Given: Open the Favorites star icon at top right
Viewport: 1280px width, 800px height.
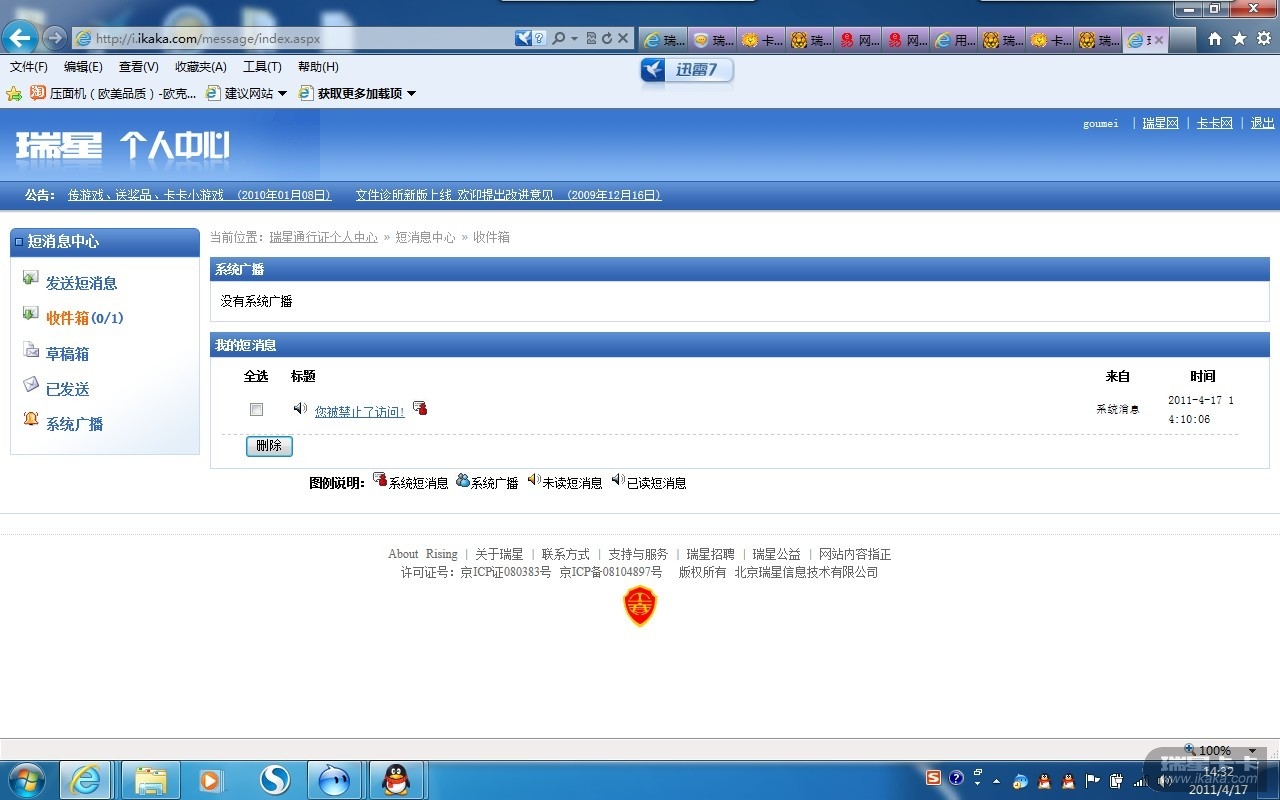Looking at the screenshot, I should point(1239,39).
